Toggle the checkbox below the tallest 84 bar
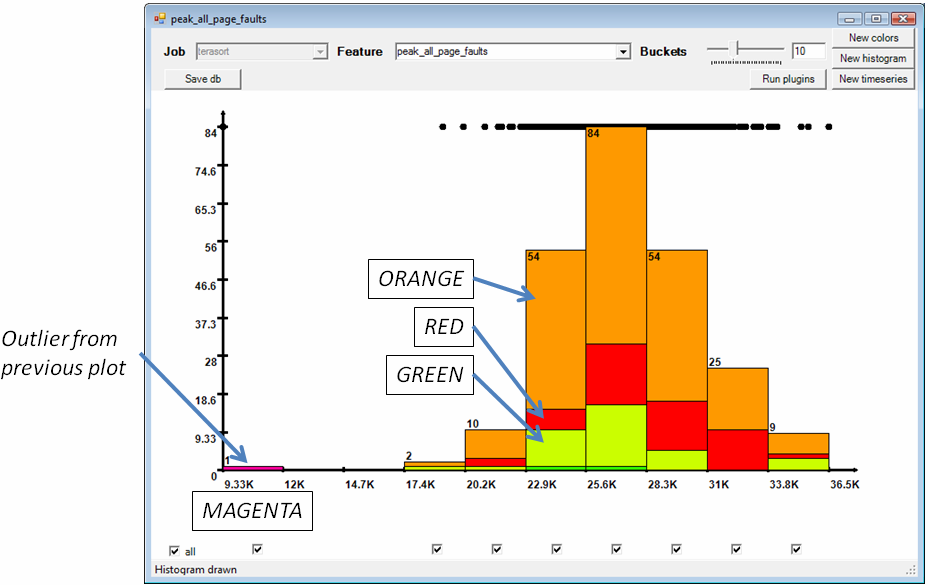 pyautogui.click(x=616, y=548)
